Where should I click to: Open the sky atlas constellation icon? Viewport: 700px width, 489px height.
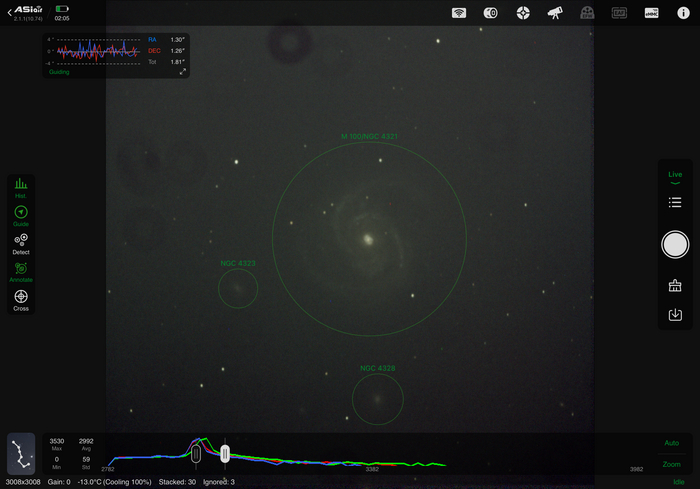point(20,453)
